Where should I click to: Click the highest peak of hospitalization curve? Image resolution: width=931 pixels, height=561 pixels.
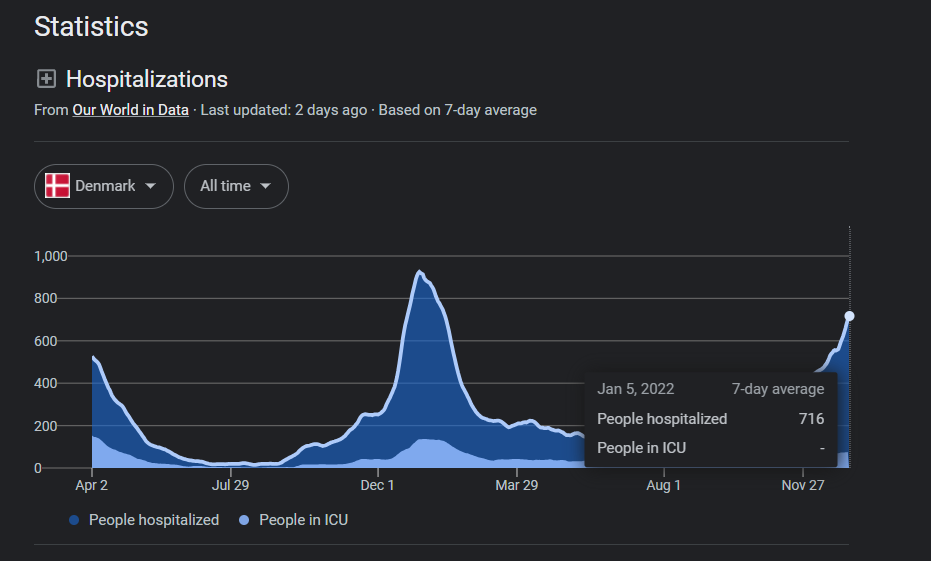[419, 272]
